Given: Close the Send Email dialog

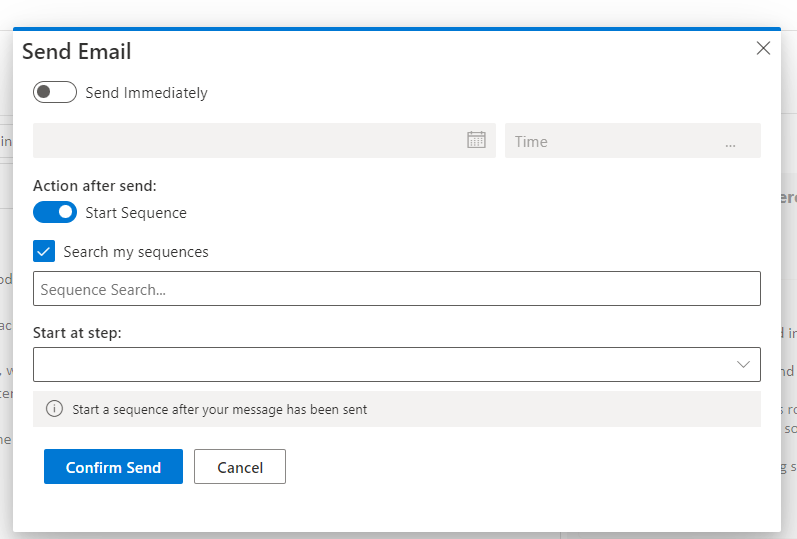Looking at the screenshot, I should tap(763, 48).
